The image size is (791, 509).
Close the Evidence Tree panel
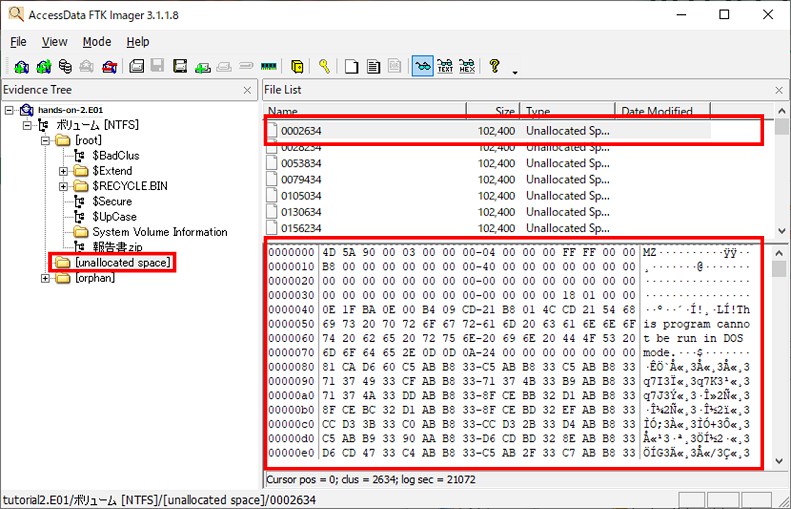[247, 90]
